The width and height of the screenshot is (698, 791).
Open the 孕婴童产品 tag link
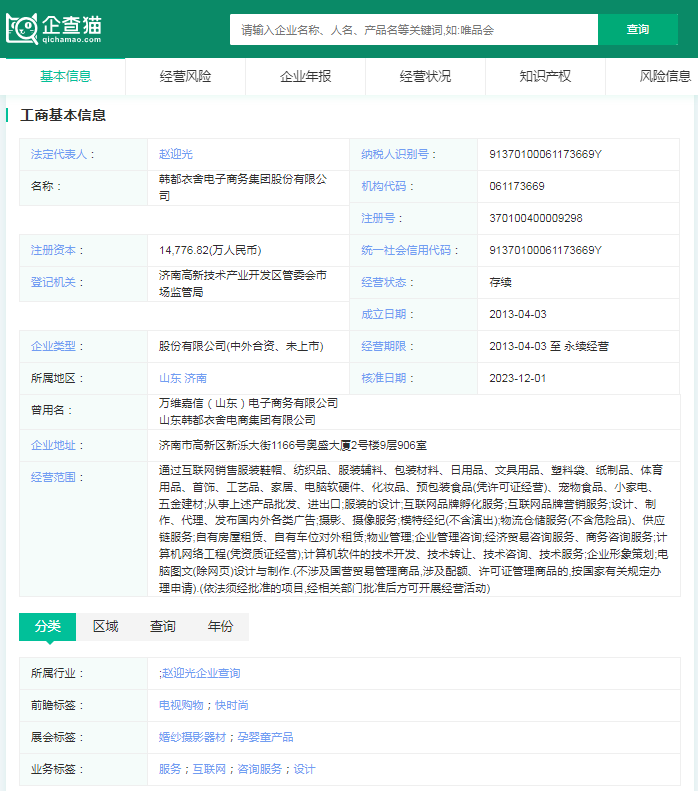point(265,737)
